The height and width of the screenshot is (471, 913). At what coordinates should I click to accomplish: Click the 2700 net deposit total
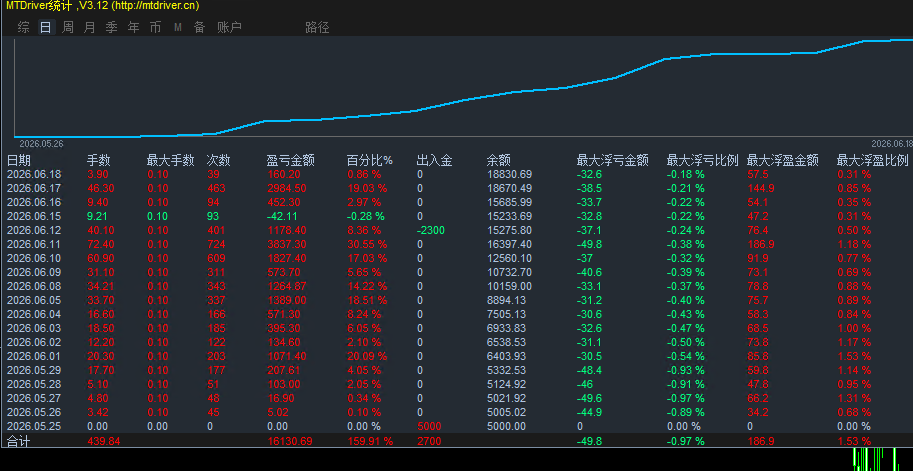[x=429, y=441]
